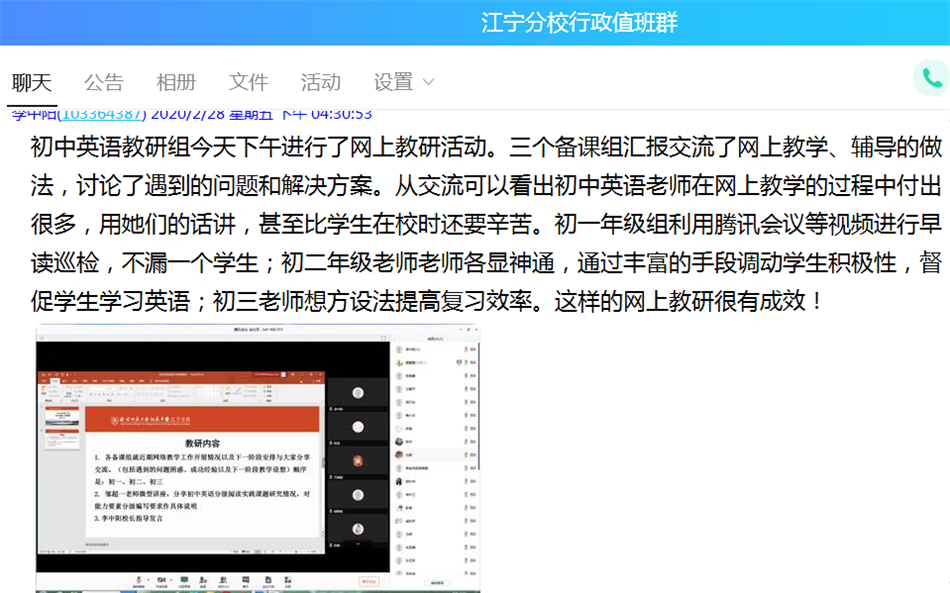This screenshot has width=950, height=593.
Task: Click the members icon in meeting toolbar
Action: [x=225, y=580]
